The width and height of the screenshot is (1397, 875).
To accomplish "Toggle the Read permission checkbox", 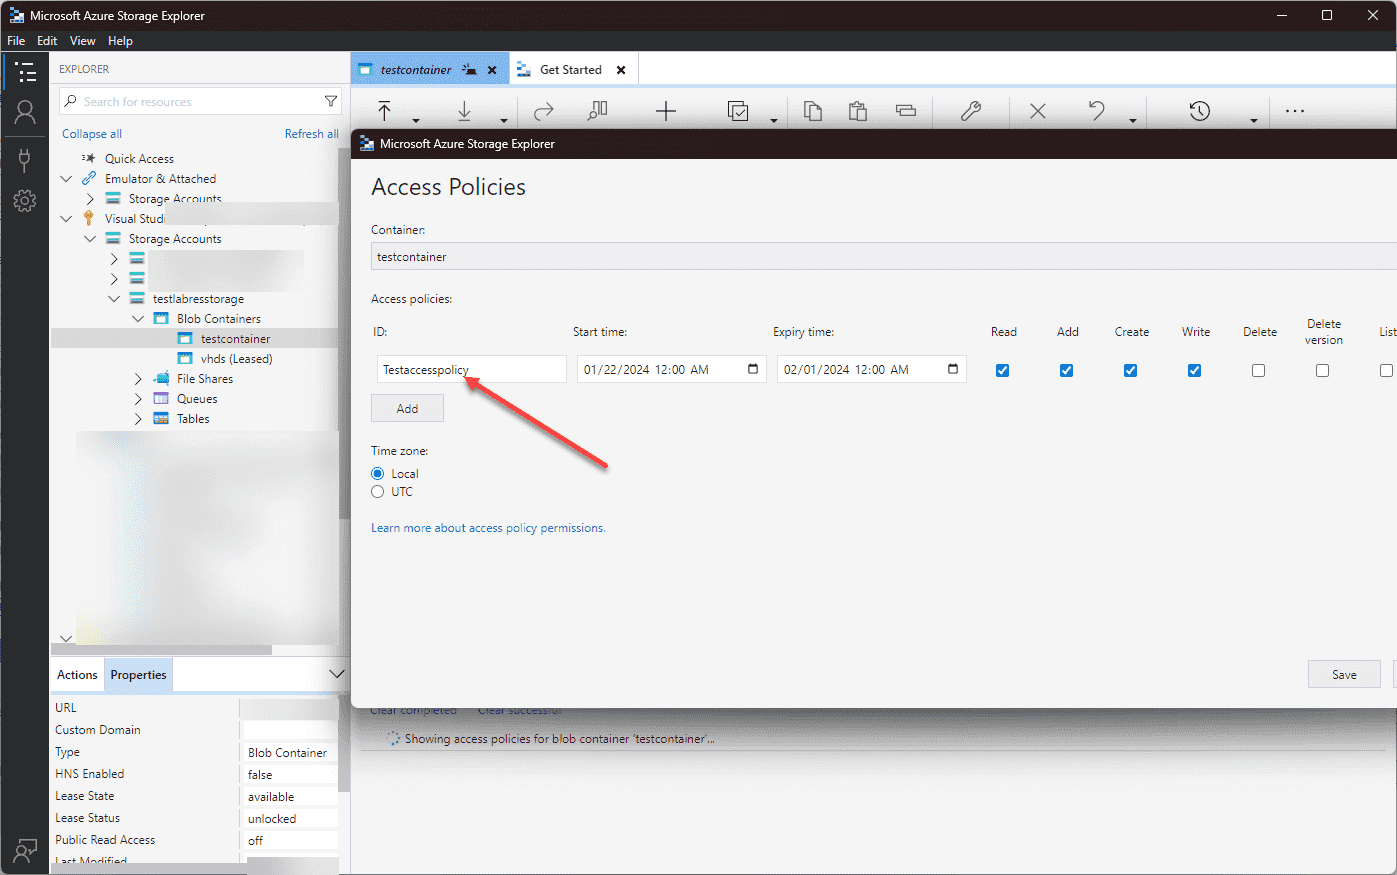I will tap(1002, 370).
